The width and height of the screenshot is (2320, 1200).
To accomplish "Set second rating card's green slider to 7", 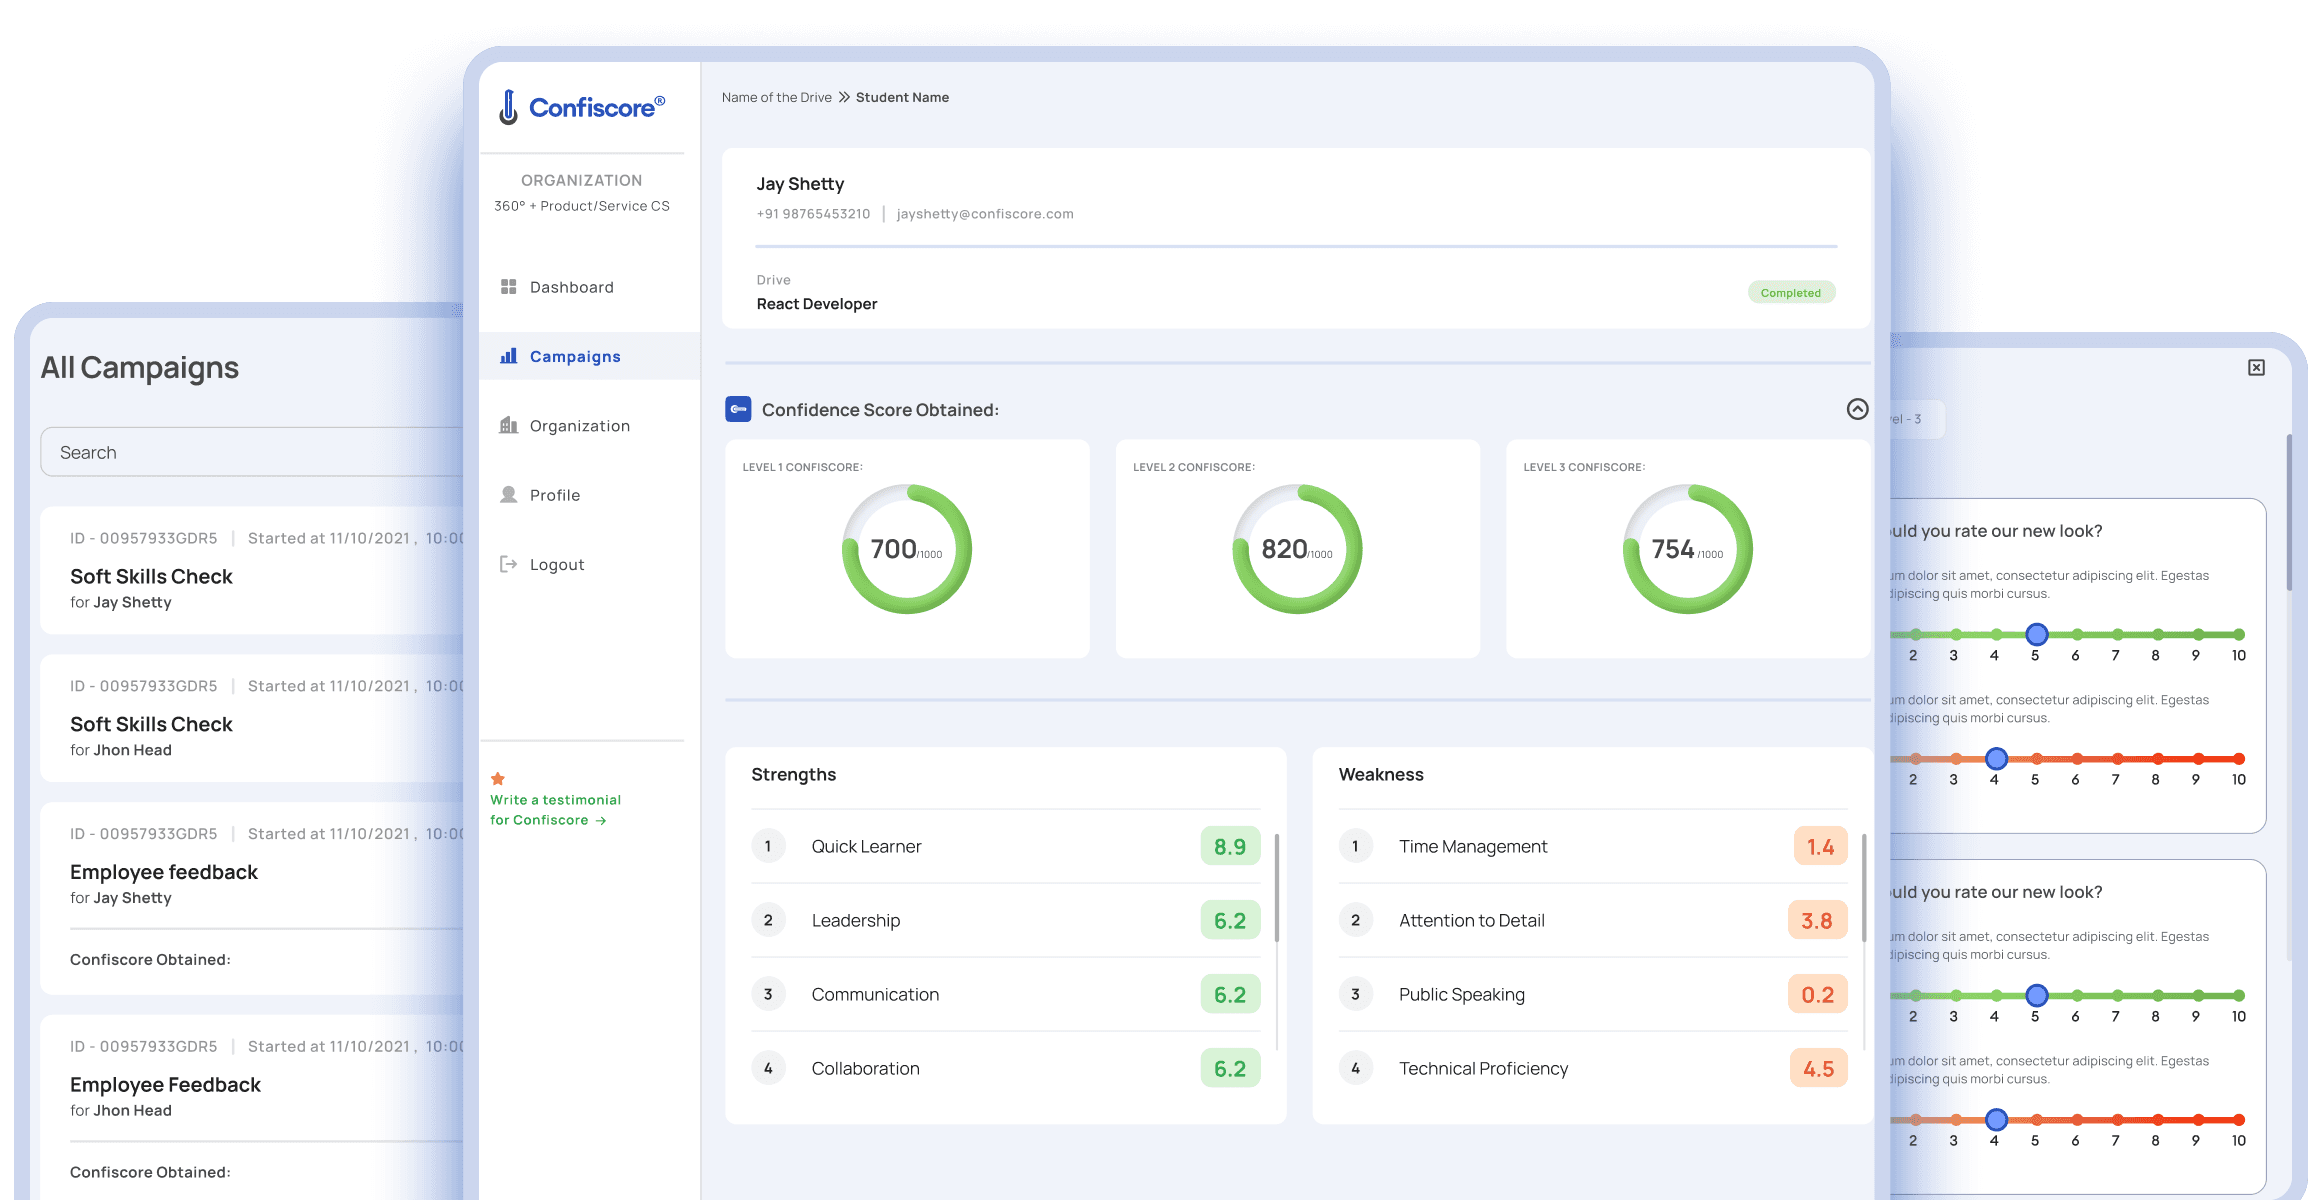I will 2118,995.
